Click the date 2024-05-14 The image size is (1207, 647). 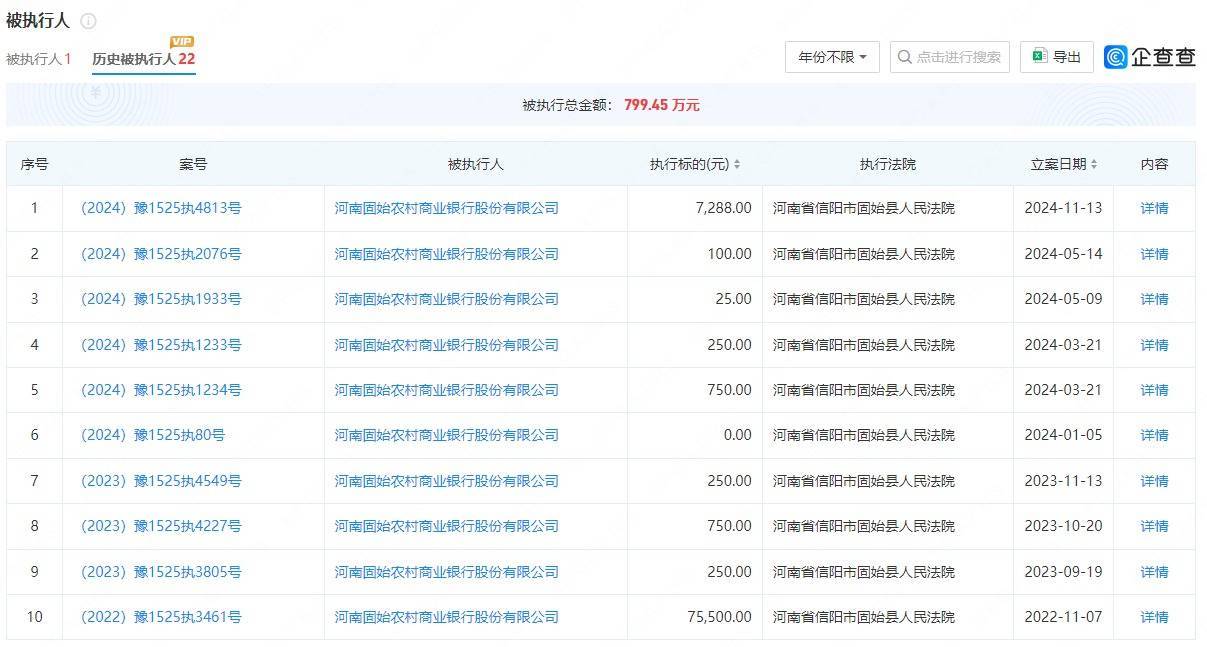click(1063, 254)
